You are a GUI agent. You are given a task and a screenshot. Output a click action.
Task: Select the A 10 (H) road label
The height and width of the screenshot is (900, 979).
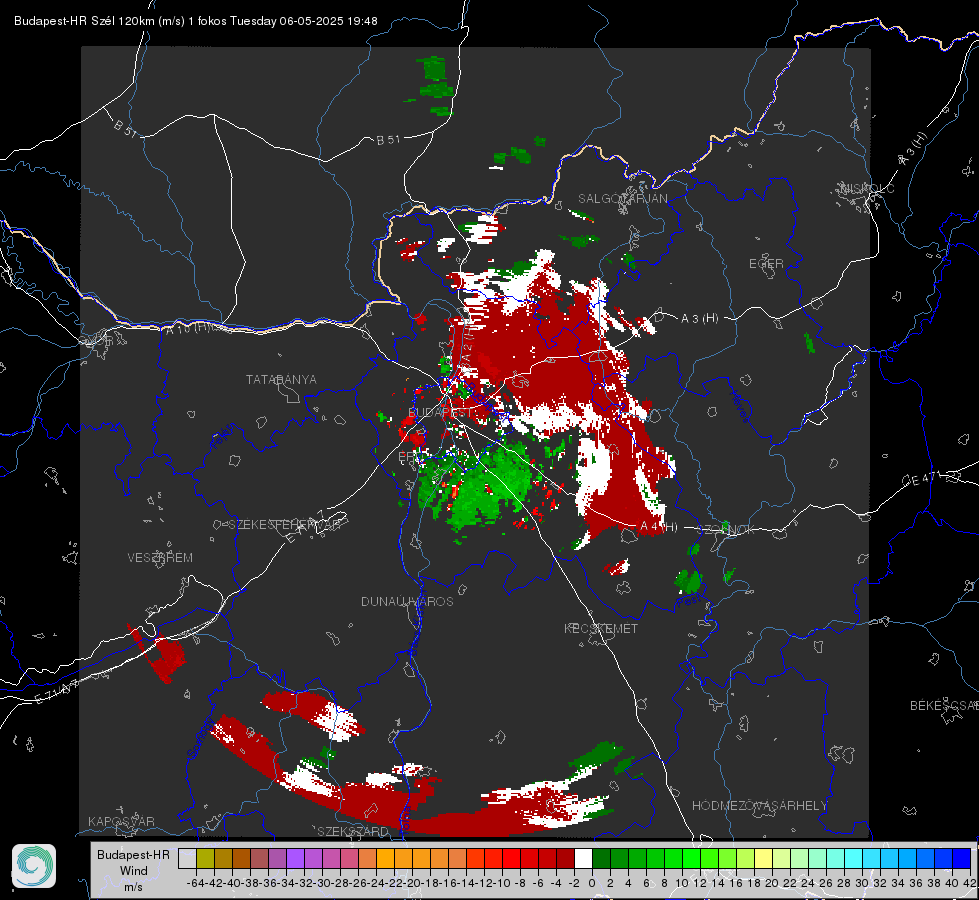pyautogui.click(x=189, y=328)
